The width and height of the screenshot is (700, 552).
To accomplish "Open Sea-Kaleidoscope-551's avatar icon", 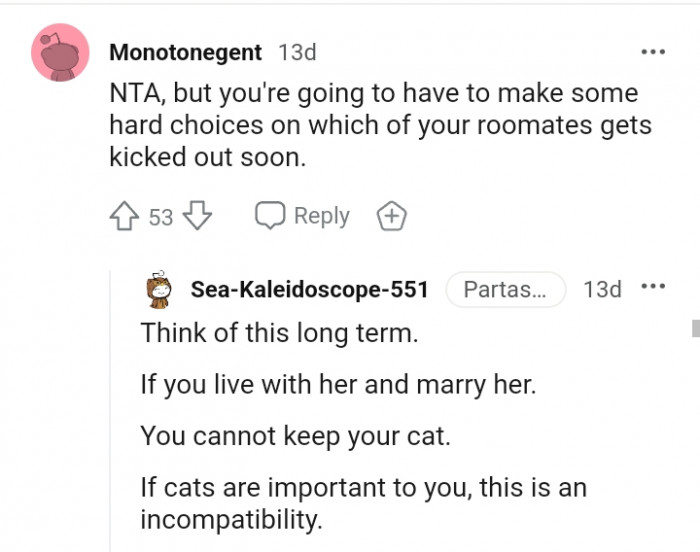I will [159, 289].
